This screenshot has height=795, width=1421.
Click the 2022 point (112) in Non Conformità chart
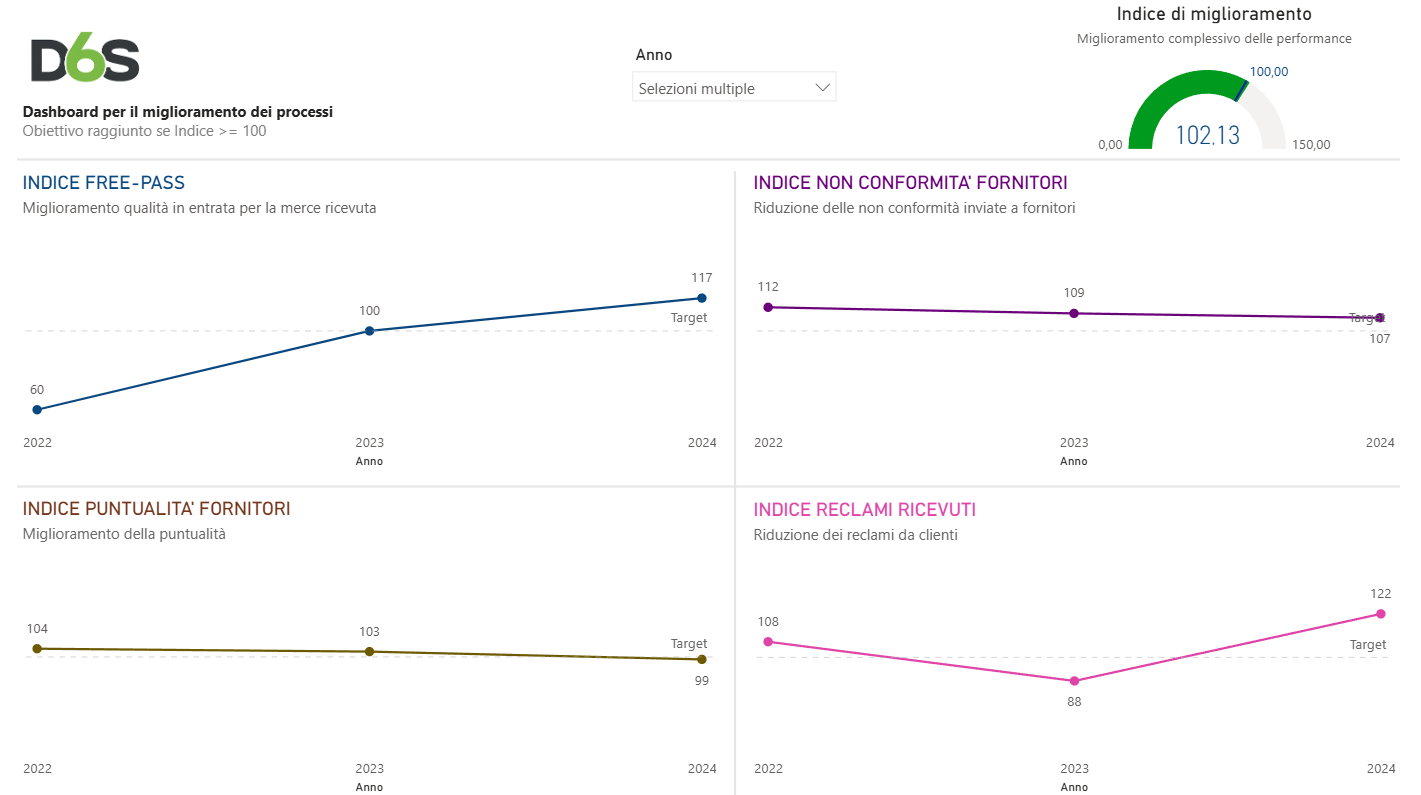[768, 307]
